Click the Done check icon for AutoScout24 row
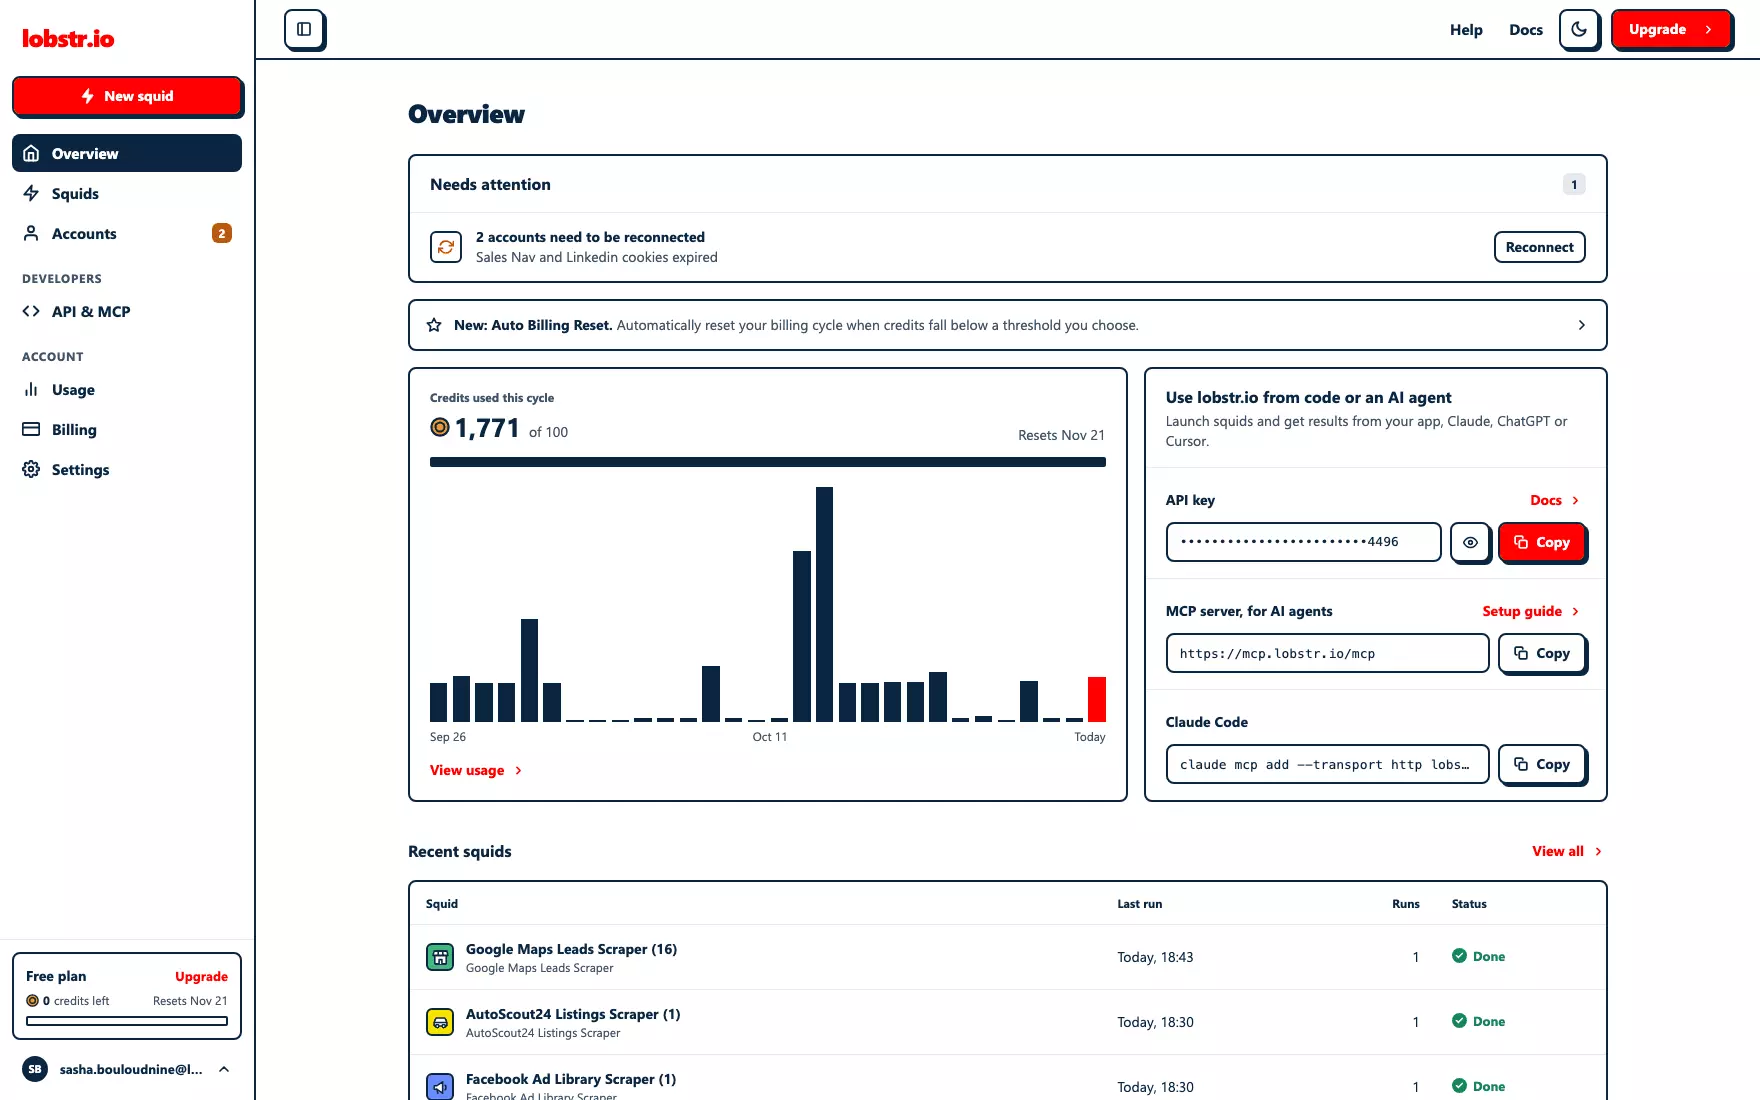This screenshot has height=1100, width=1760. pyautogui.click(x=1459, y=1021)
